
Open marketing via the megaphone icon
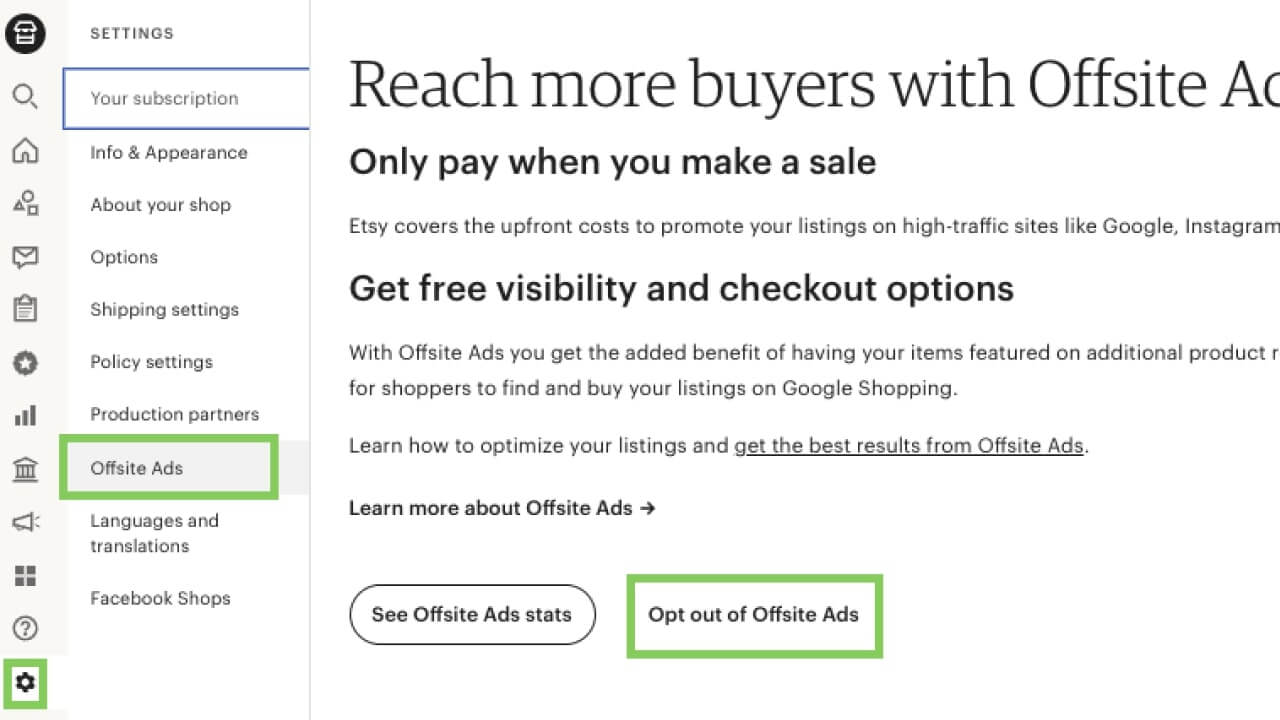pos(25,522)
